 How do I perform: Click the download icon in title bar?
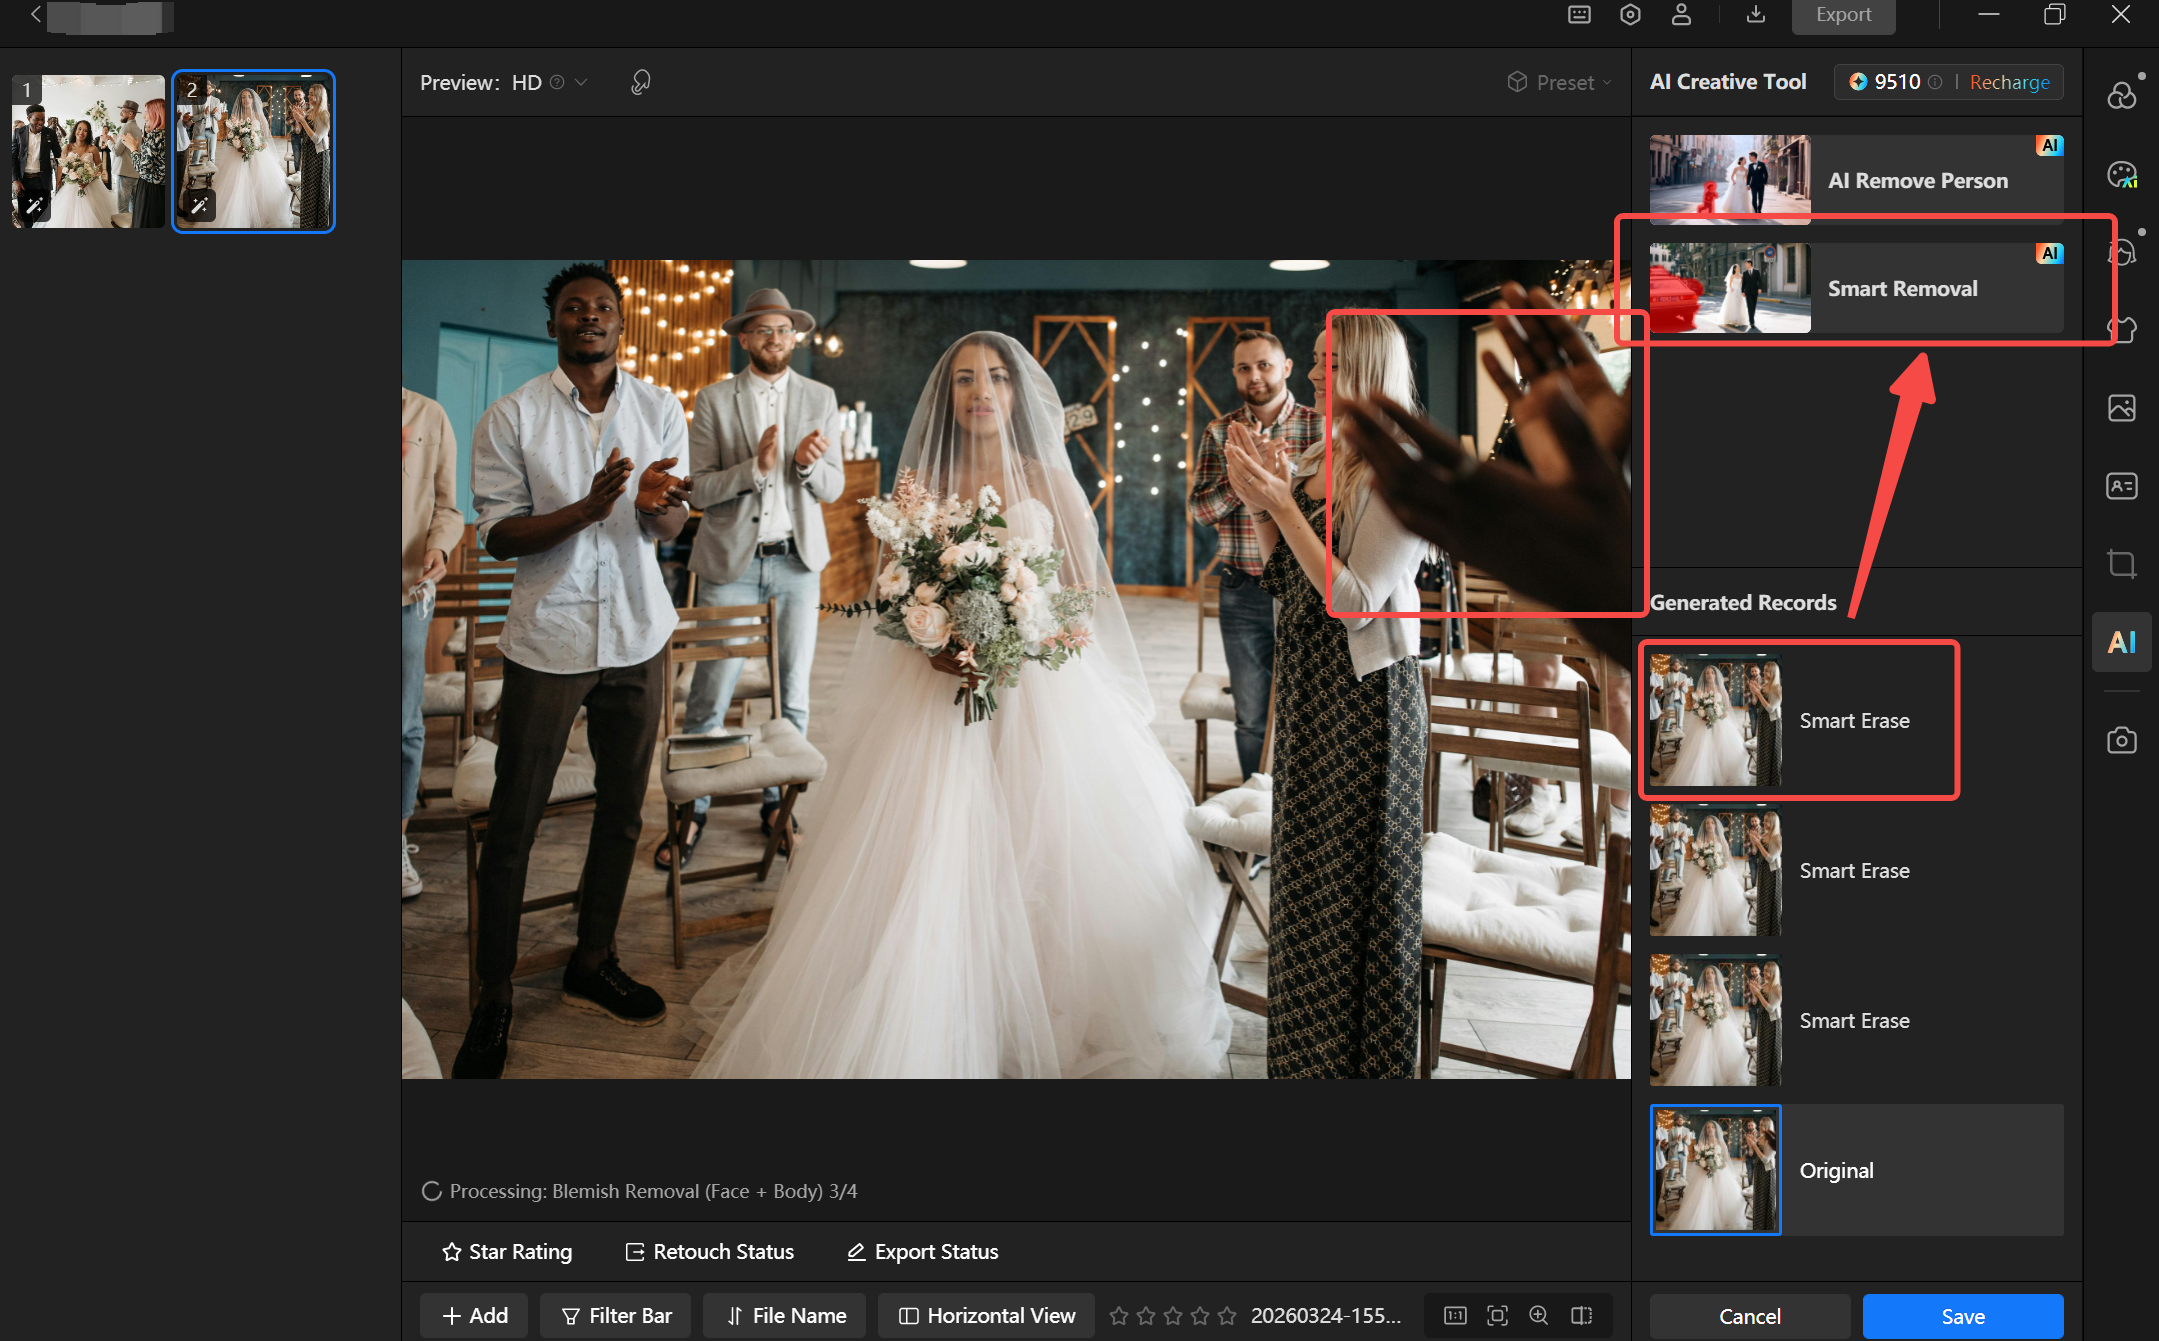(1756, 15)
